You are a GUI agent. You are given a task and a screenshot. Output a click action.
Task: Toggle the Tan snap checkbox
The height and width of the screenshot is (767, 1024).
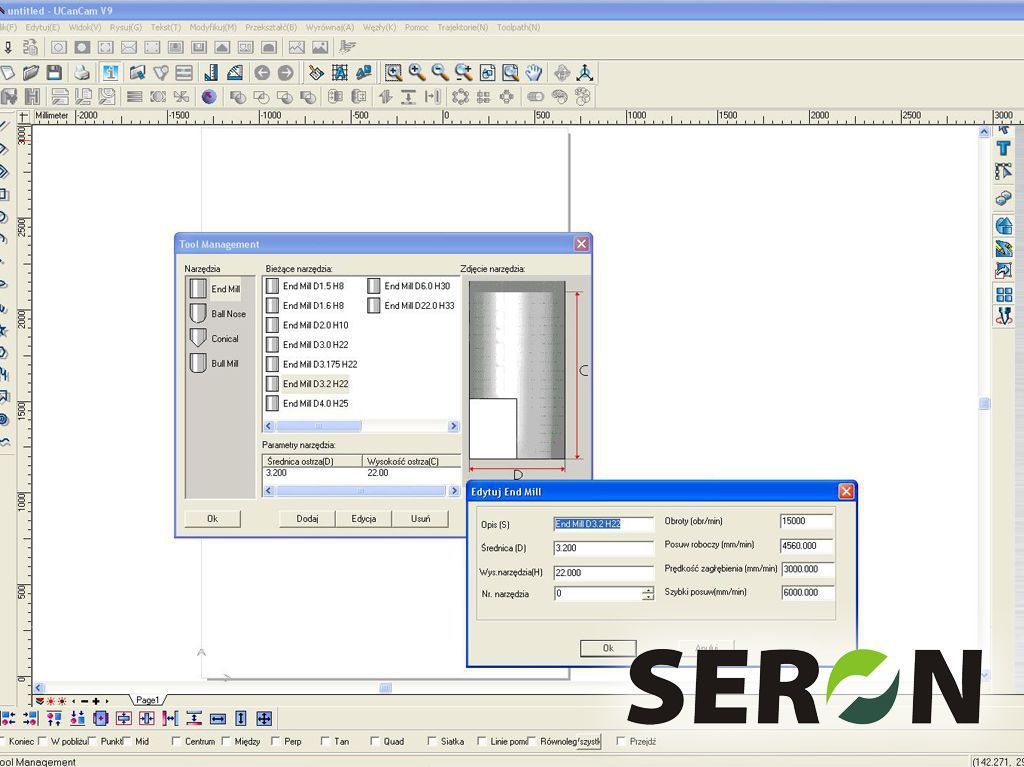tap(323, 741)
